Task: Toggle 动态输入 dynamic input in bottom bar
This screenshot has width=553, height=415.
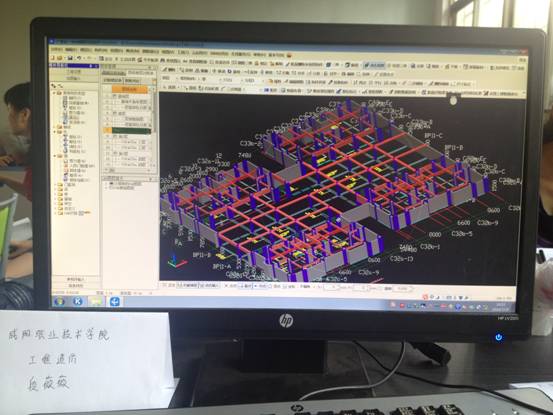Action: click(x=209, y=285)
